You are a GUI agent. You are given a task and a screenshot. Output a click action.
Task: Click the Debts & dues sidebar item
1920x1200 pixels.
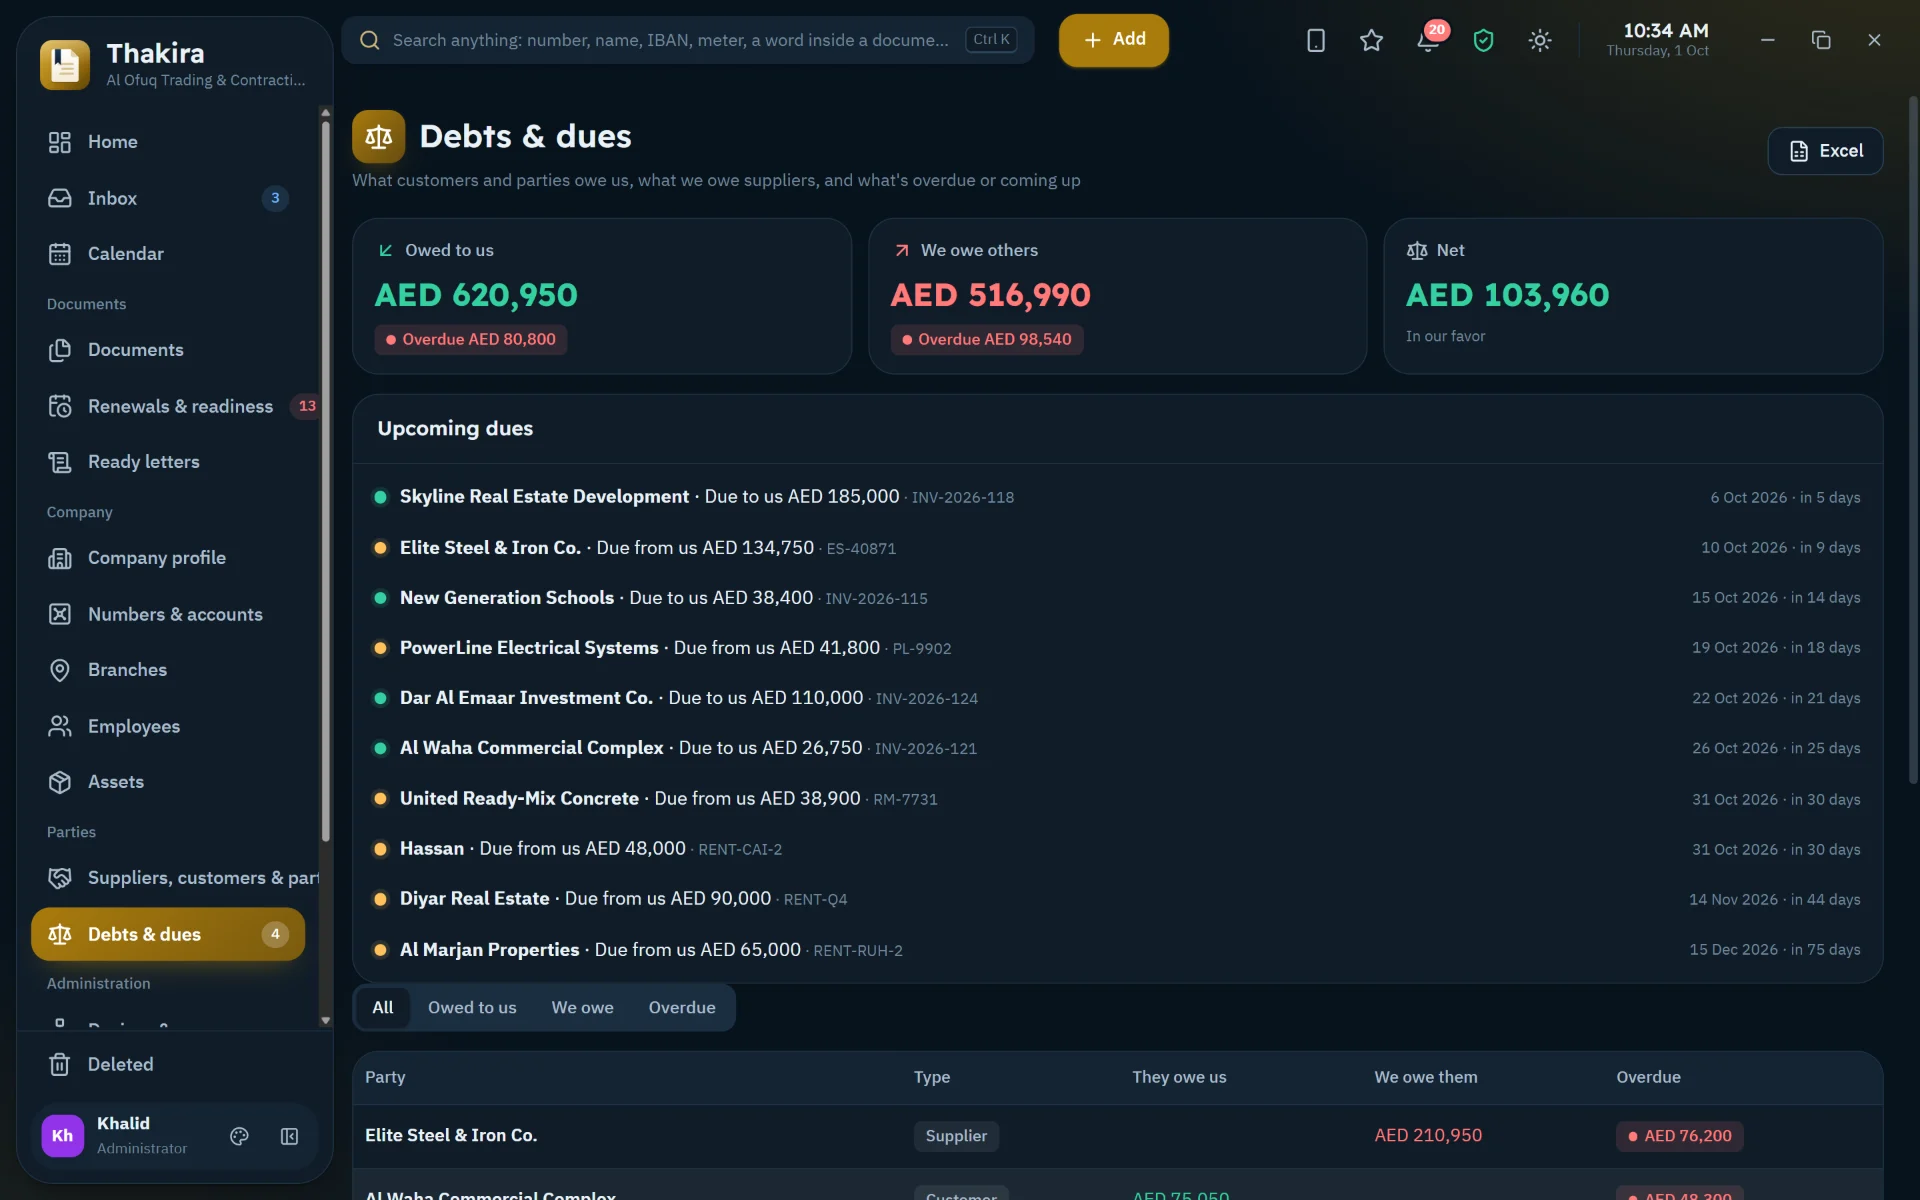(x=168, y=934)
